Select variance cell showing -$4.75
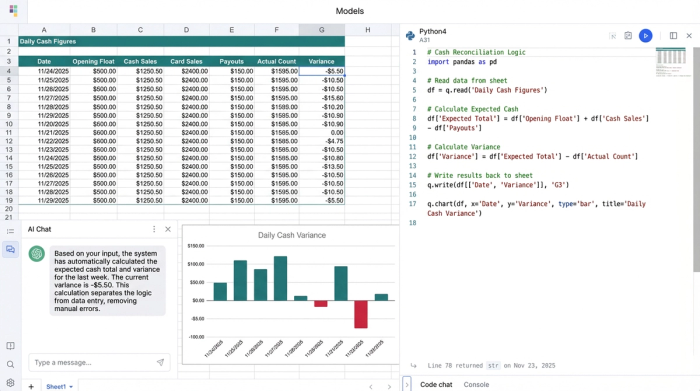 (321, 141)
